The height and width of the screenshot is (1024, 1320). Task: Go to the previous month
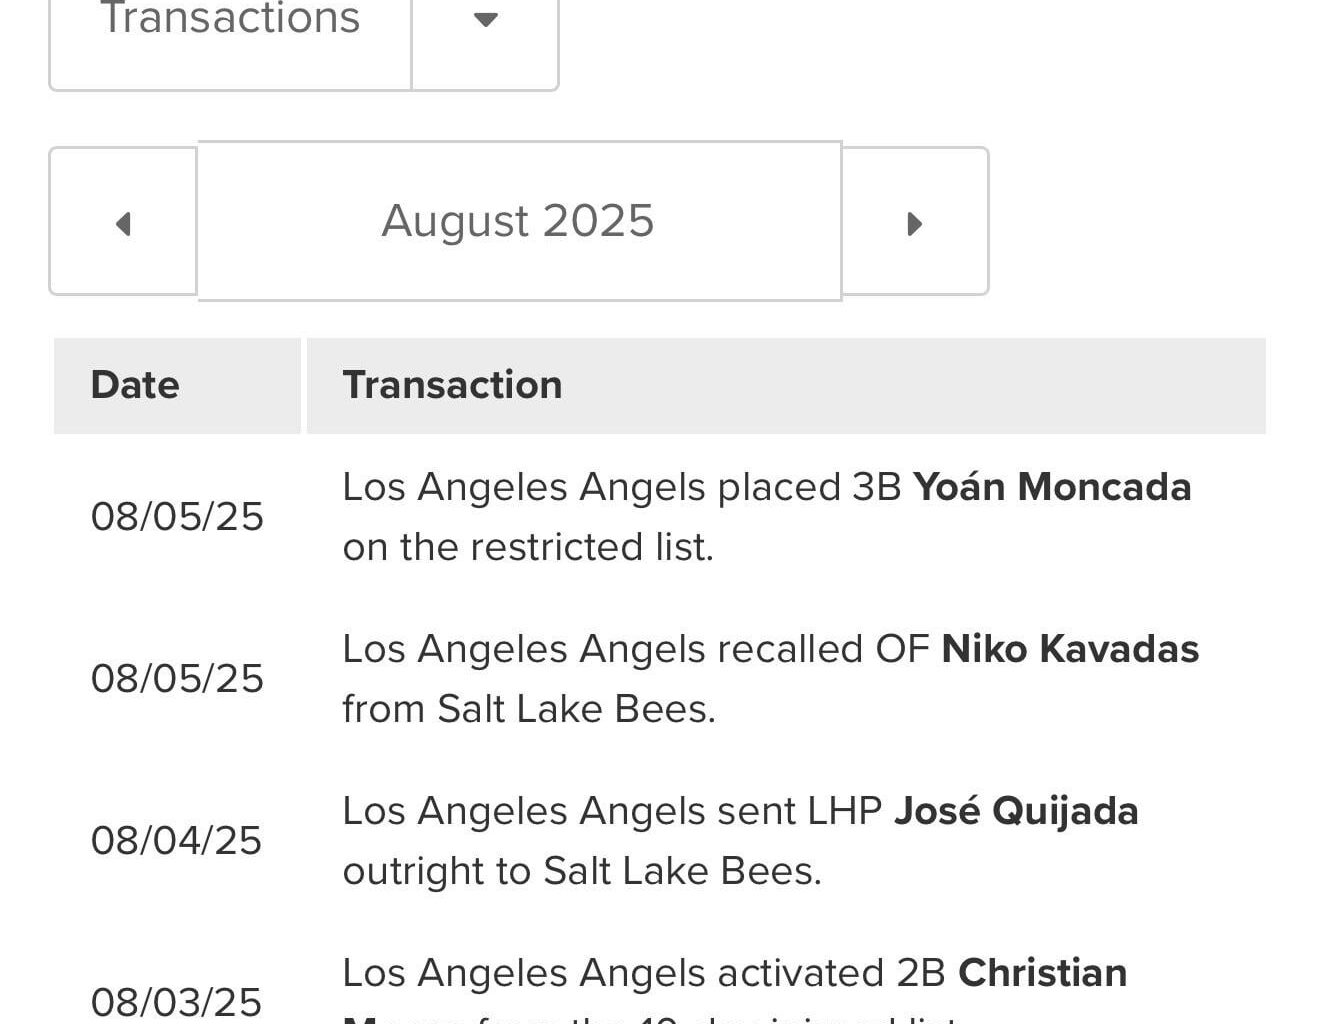point(123,222)
